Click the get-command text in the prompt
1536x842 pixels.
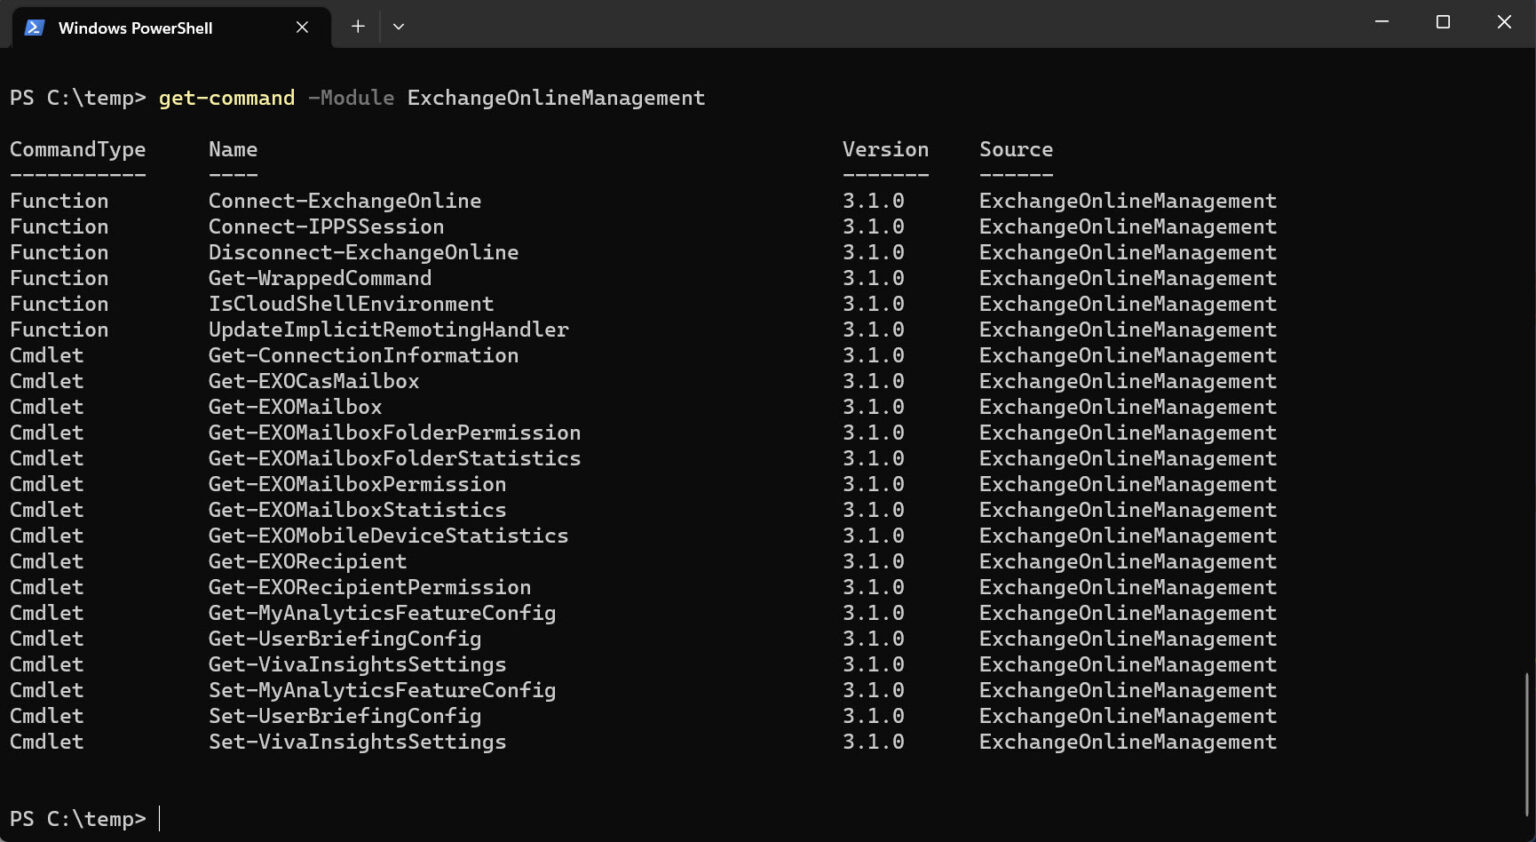(x=227, y=98)
